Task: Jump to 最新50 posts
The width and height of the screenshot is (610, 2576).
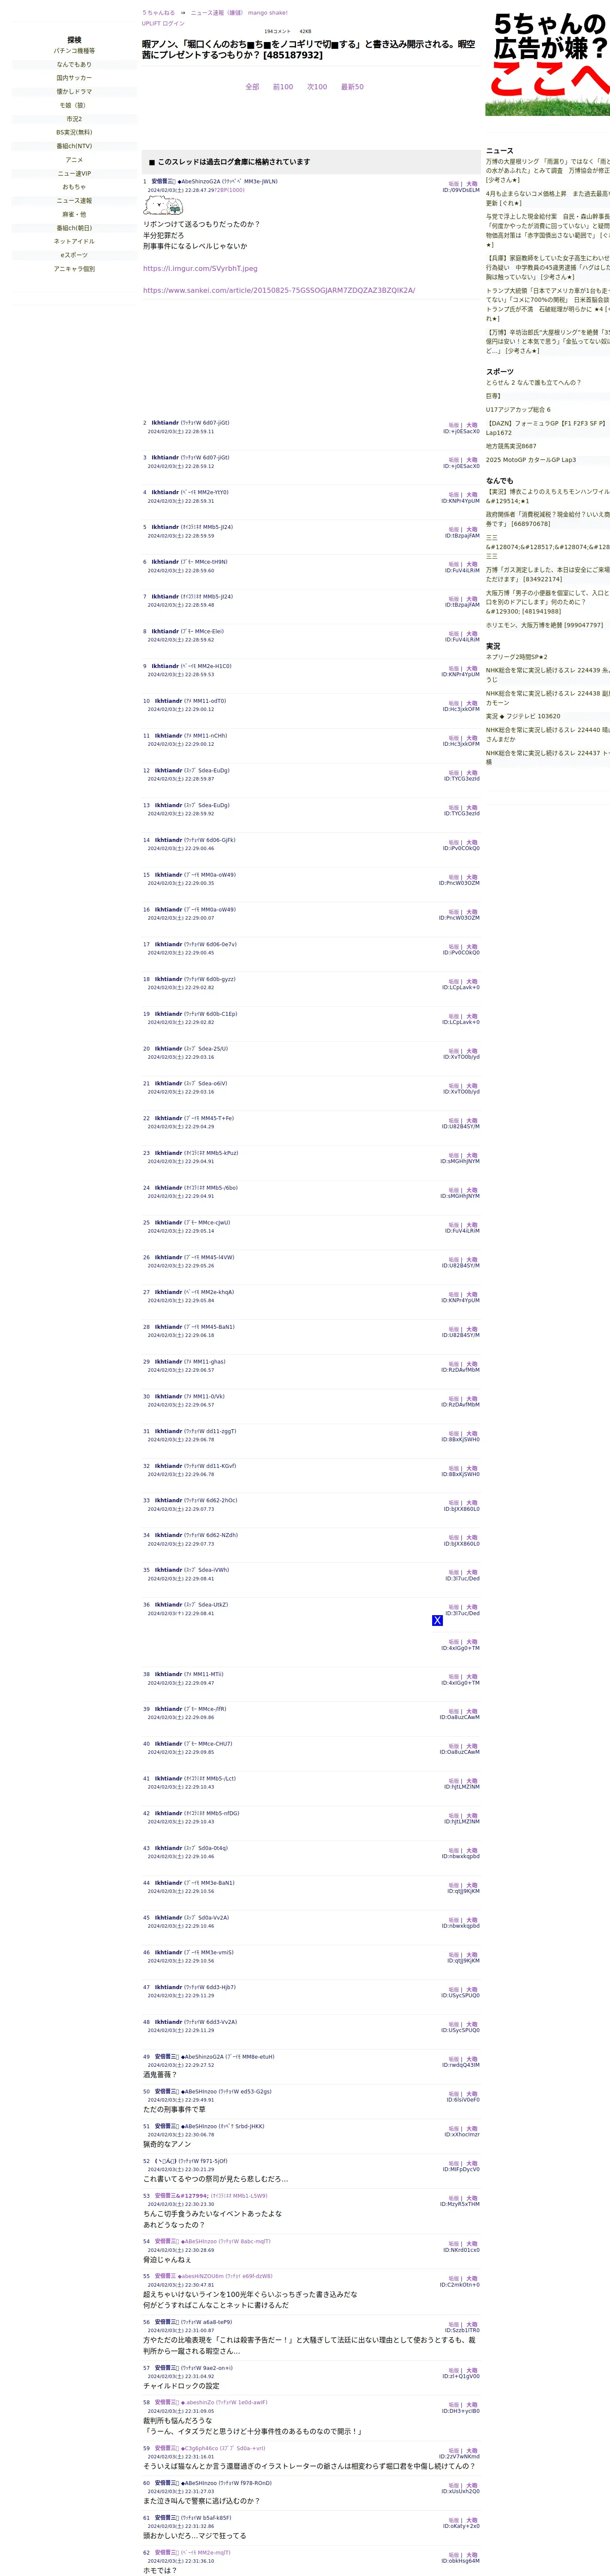Action: click(352, 87)
